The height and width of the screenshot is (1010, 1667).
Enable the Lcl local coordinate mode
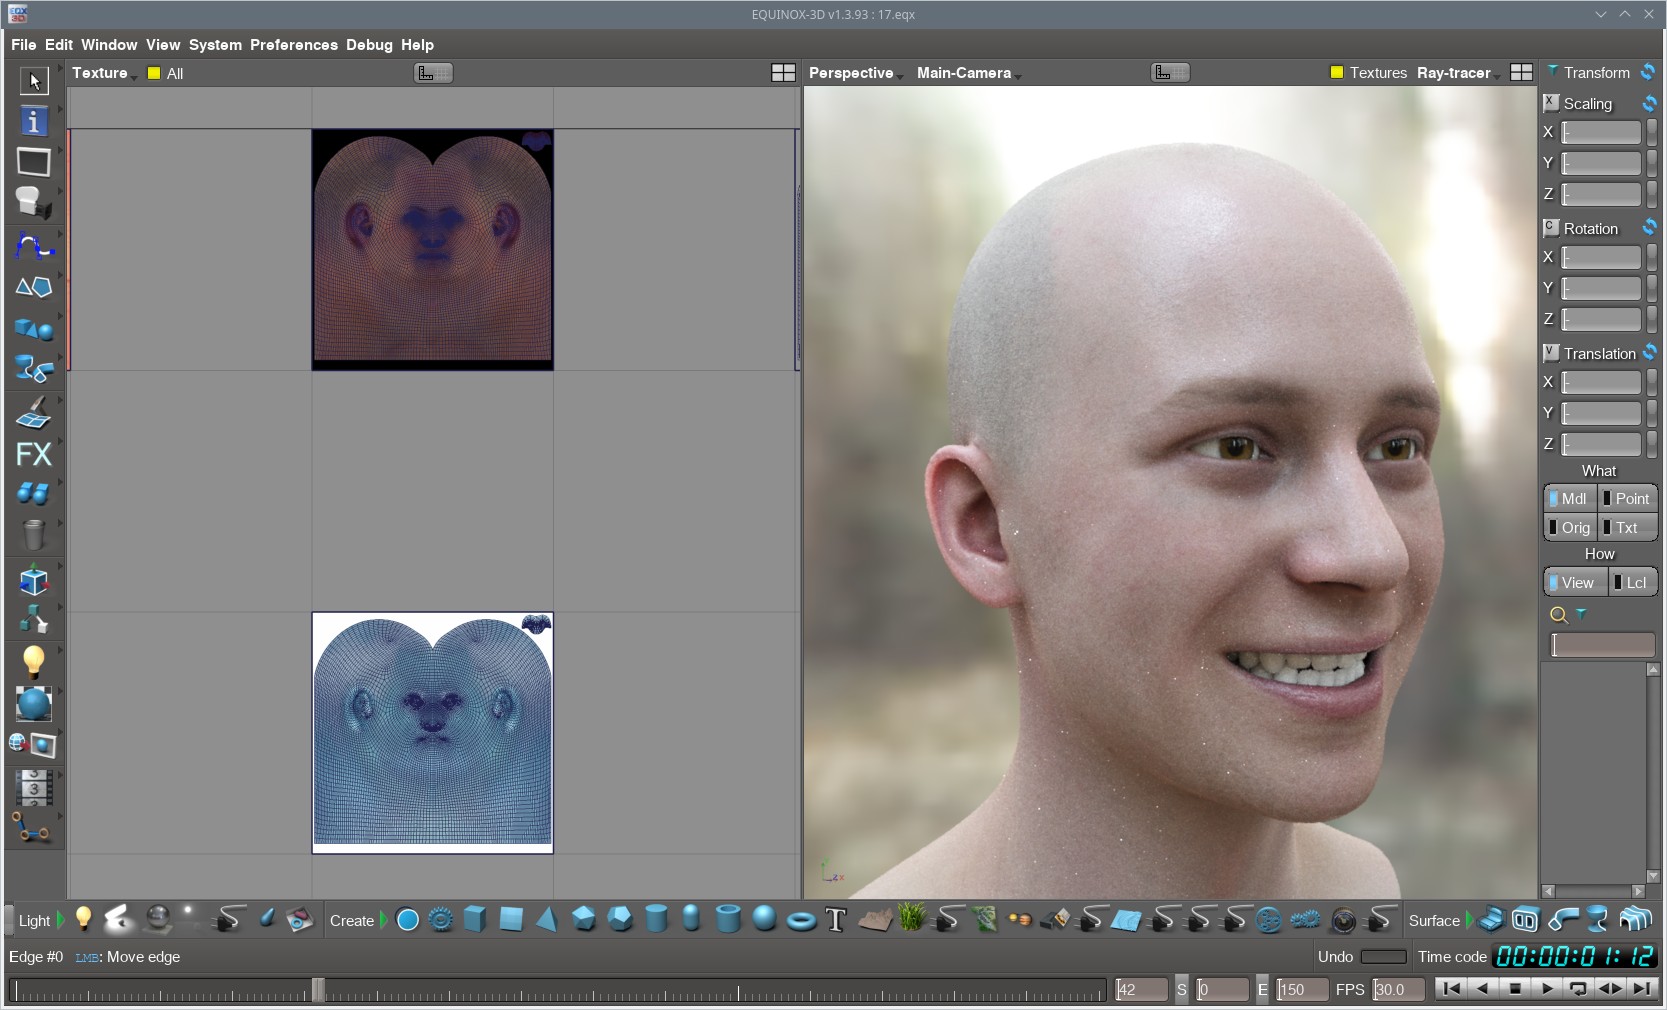(1632, 583)
